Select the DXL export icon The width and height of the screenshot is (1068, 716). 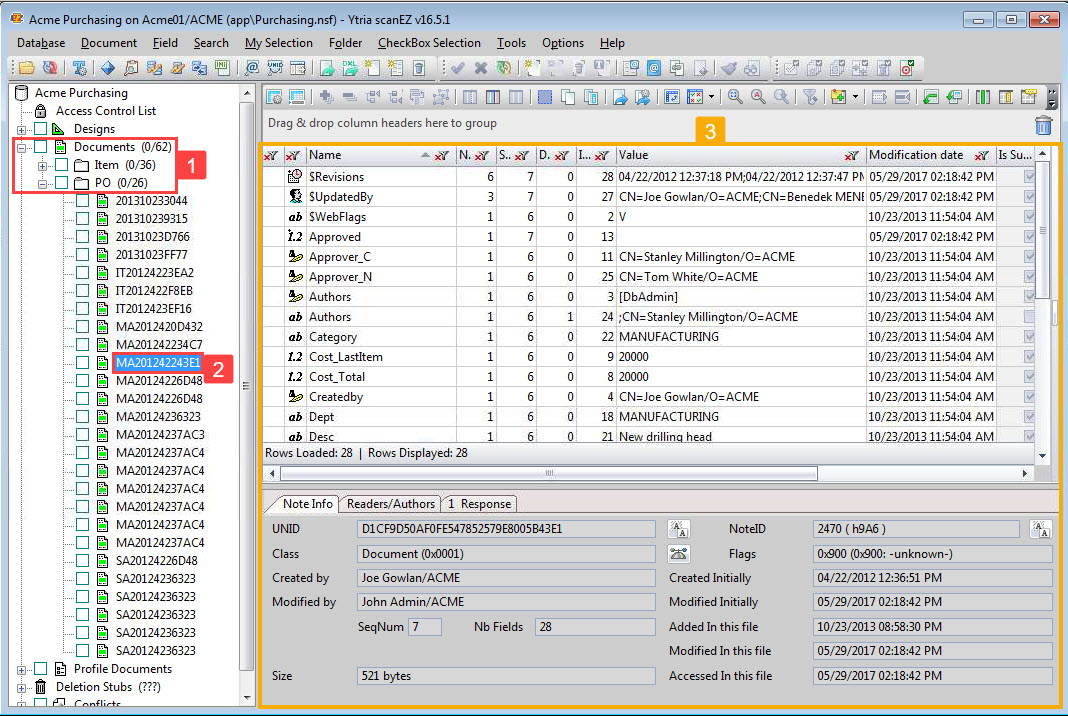pyautogui.click(x=349, y=68)
